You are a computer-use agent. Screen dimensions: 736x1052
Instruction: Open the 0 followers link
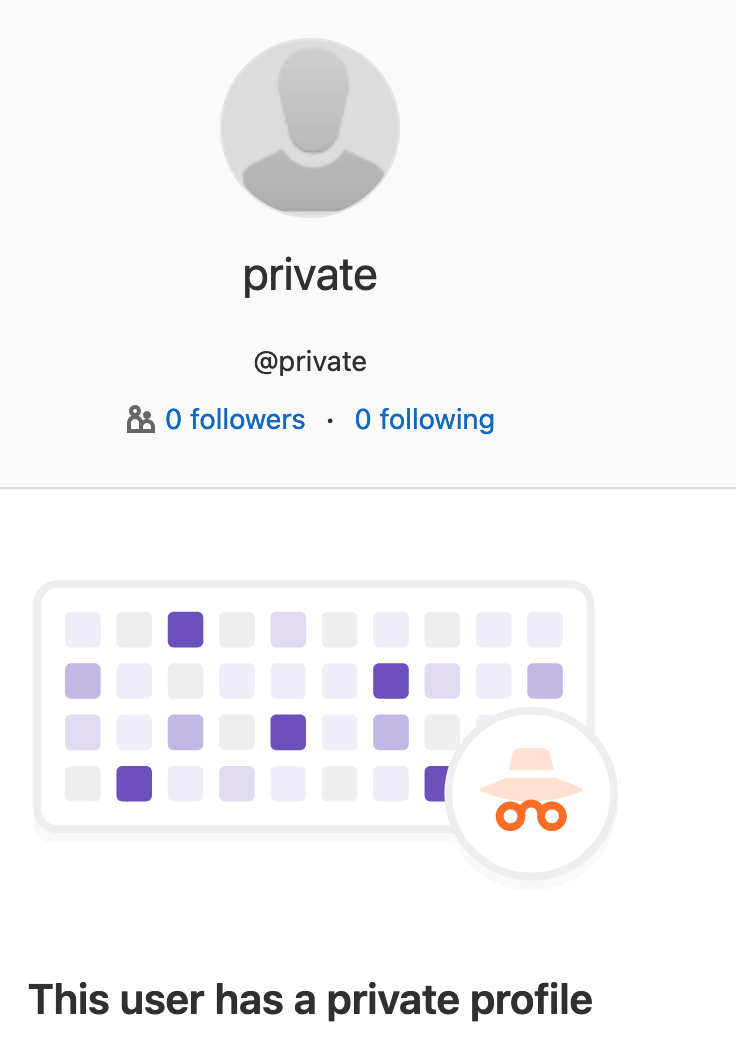click(x=235, y=419)
